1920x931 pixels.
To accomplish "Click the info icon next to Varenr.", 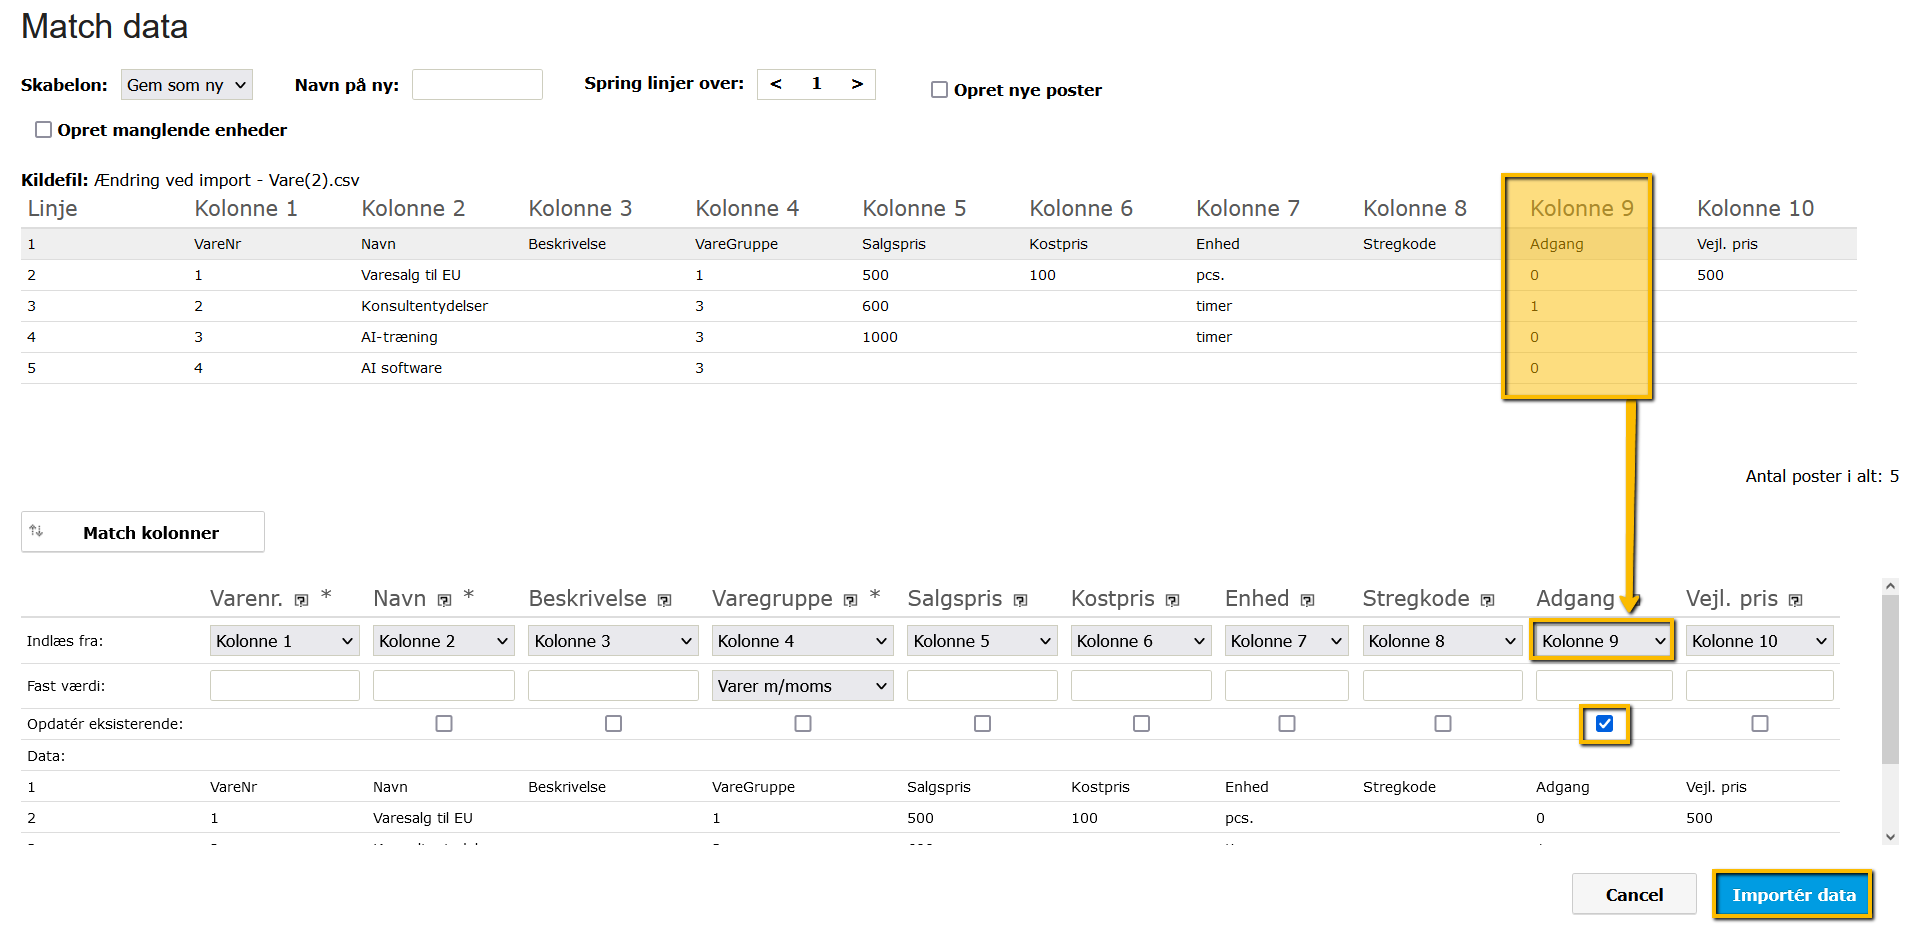I will pyautogui.click(x=301, y=600).
